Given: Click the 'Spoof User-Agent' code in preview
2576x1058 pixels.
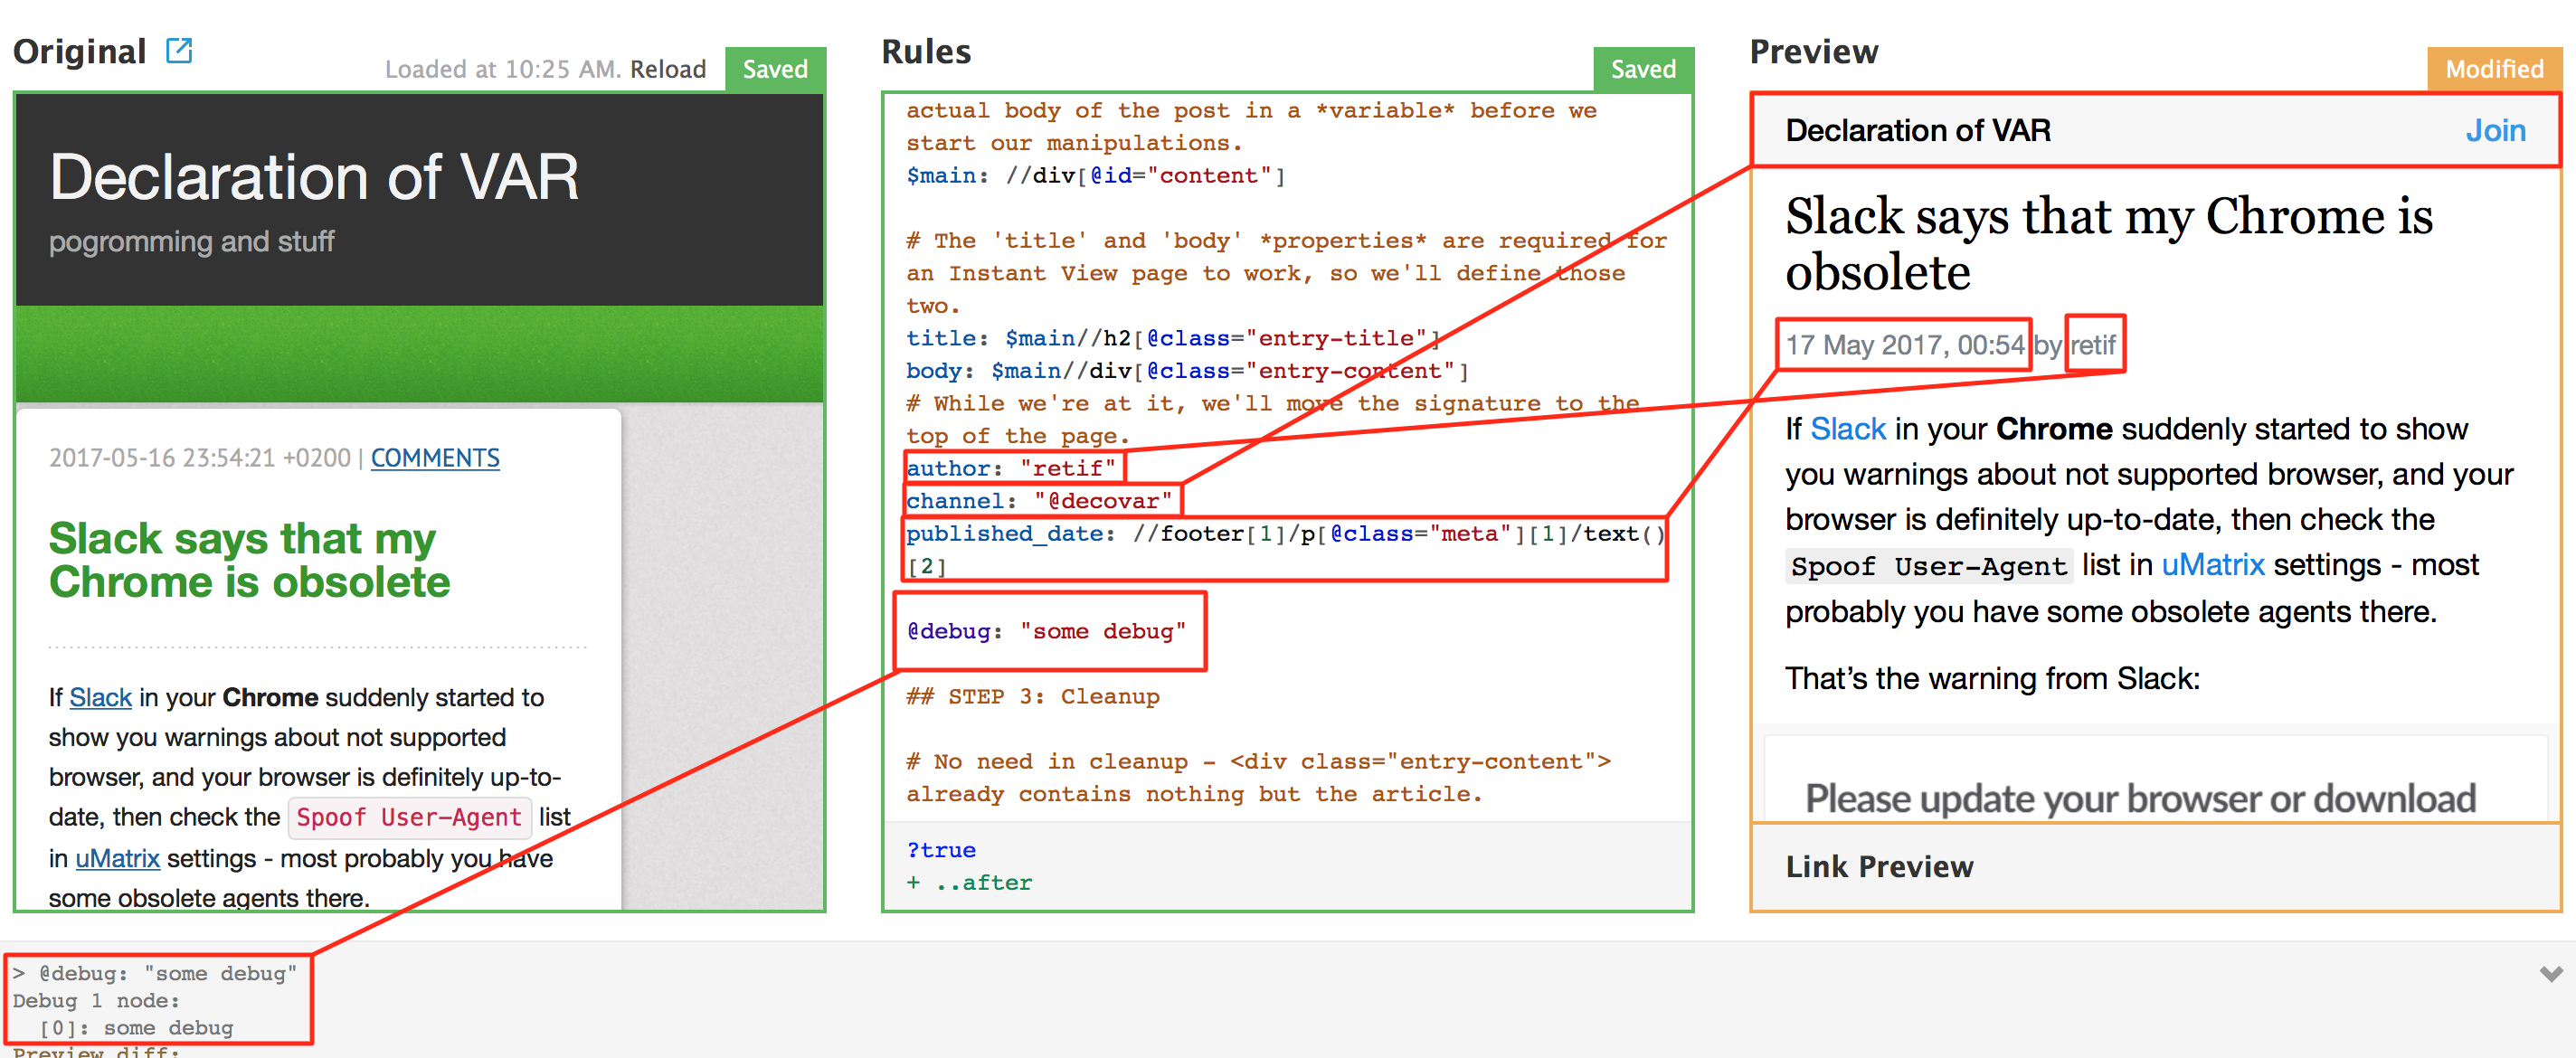Looking at the screenshot, I should click(1929, 566).
